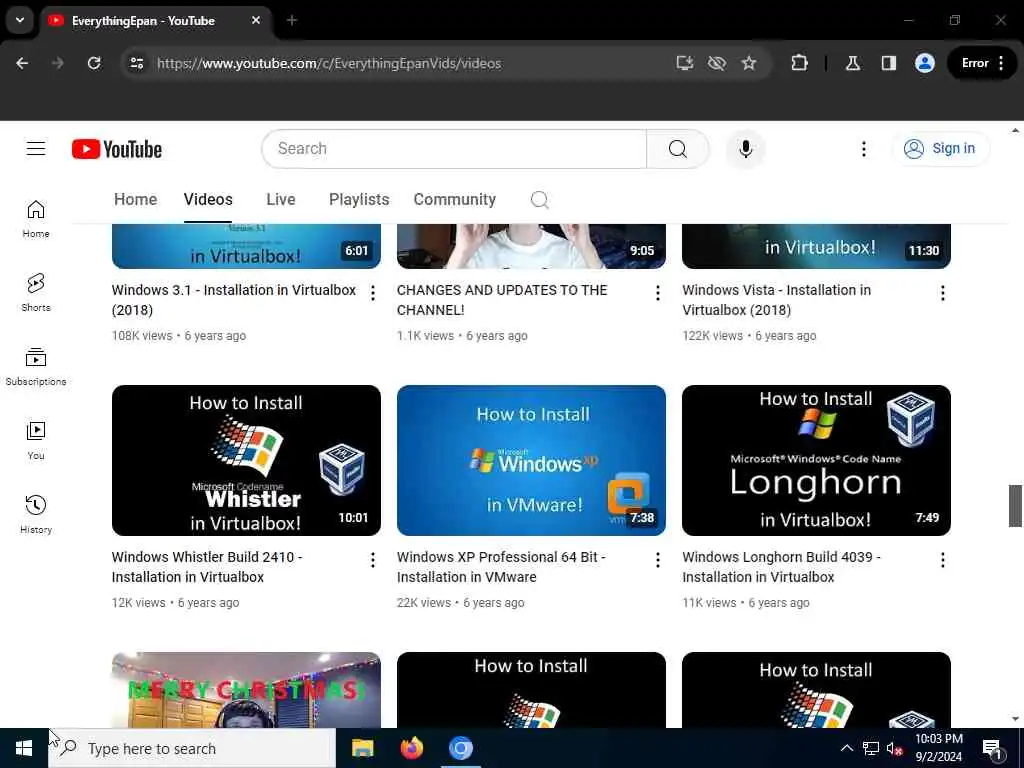
Task: Switch to the channel Home tab
Action: click(135, 199)
